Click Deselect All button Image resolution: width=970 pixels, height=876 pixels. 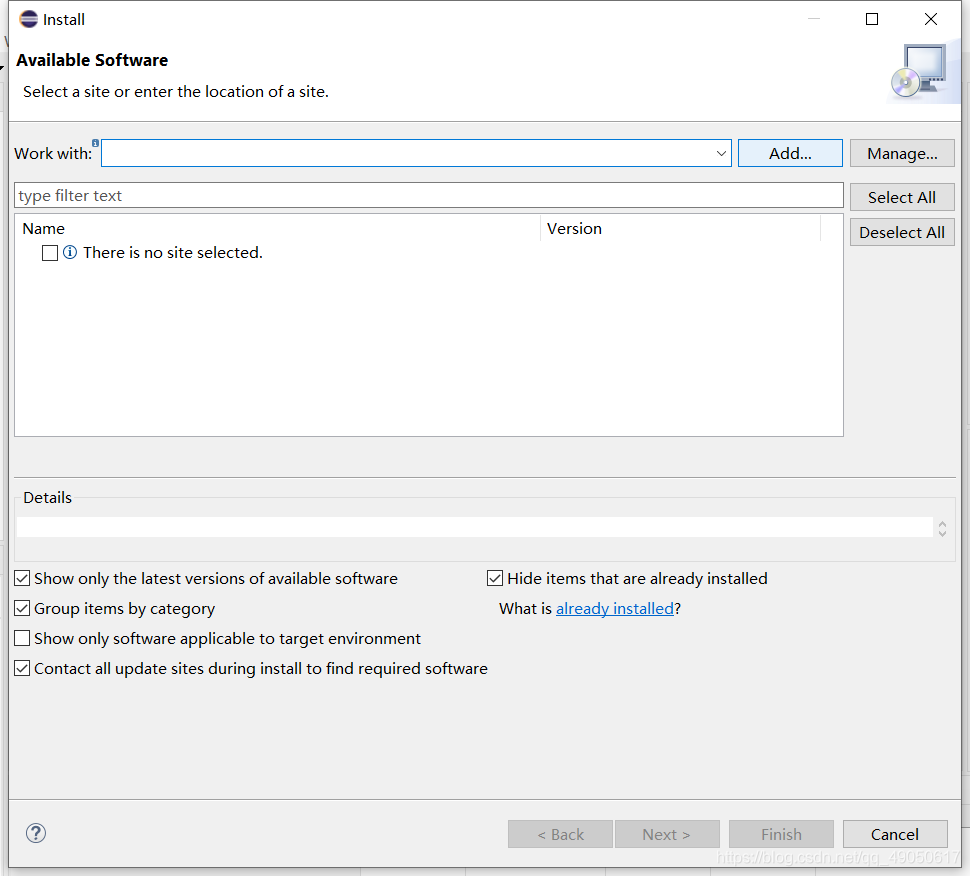pos(902,233)
